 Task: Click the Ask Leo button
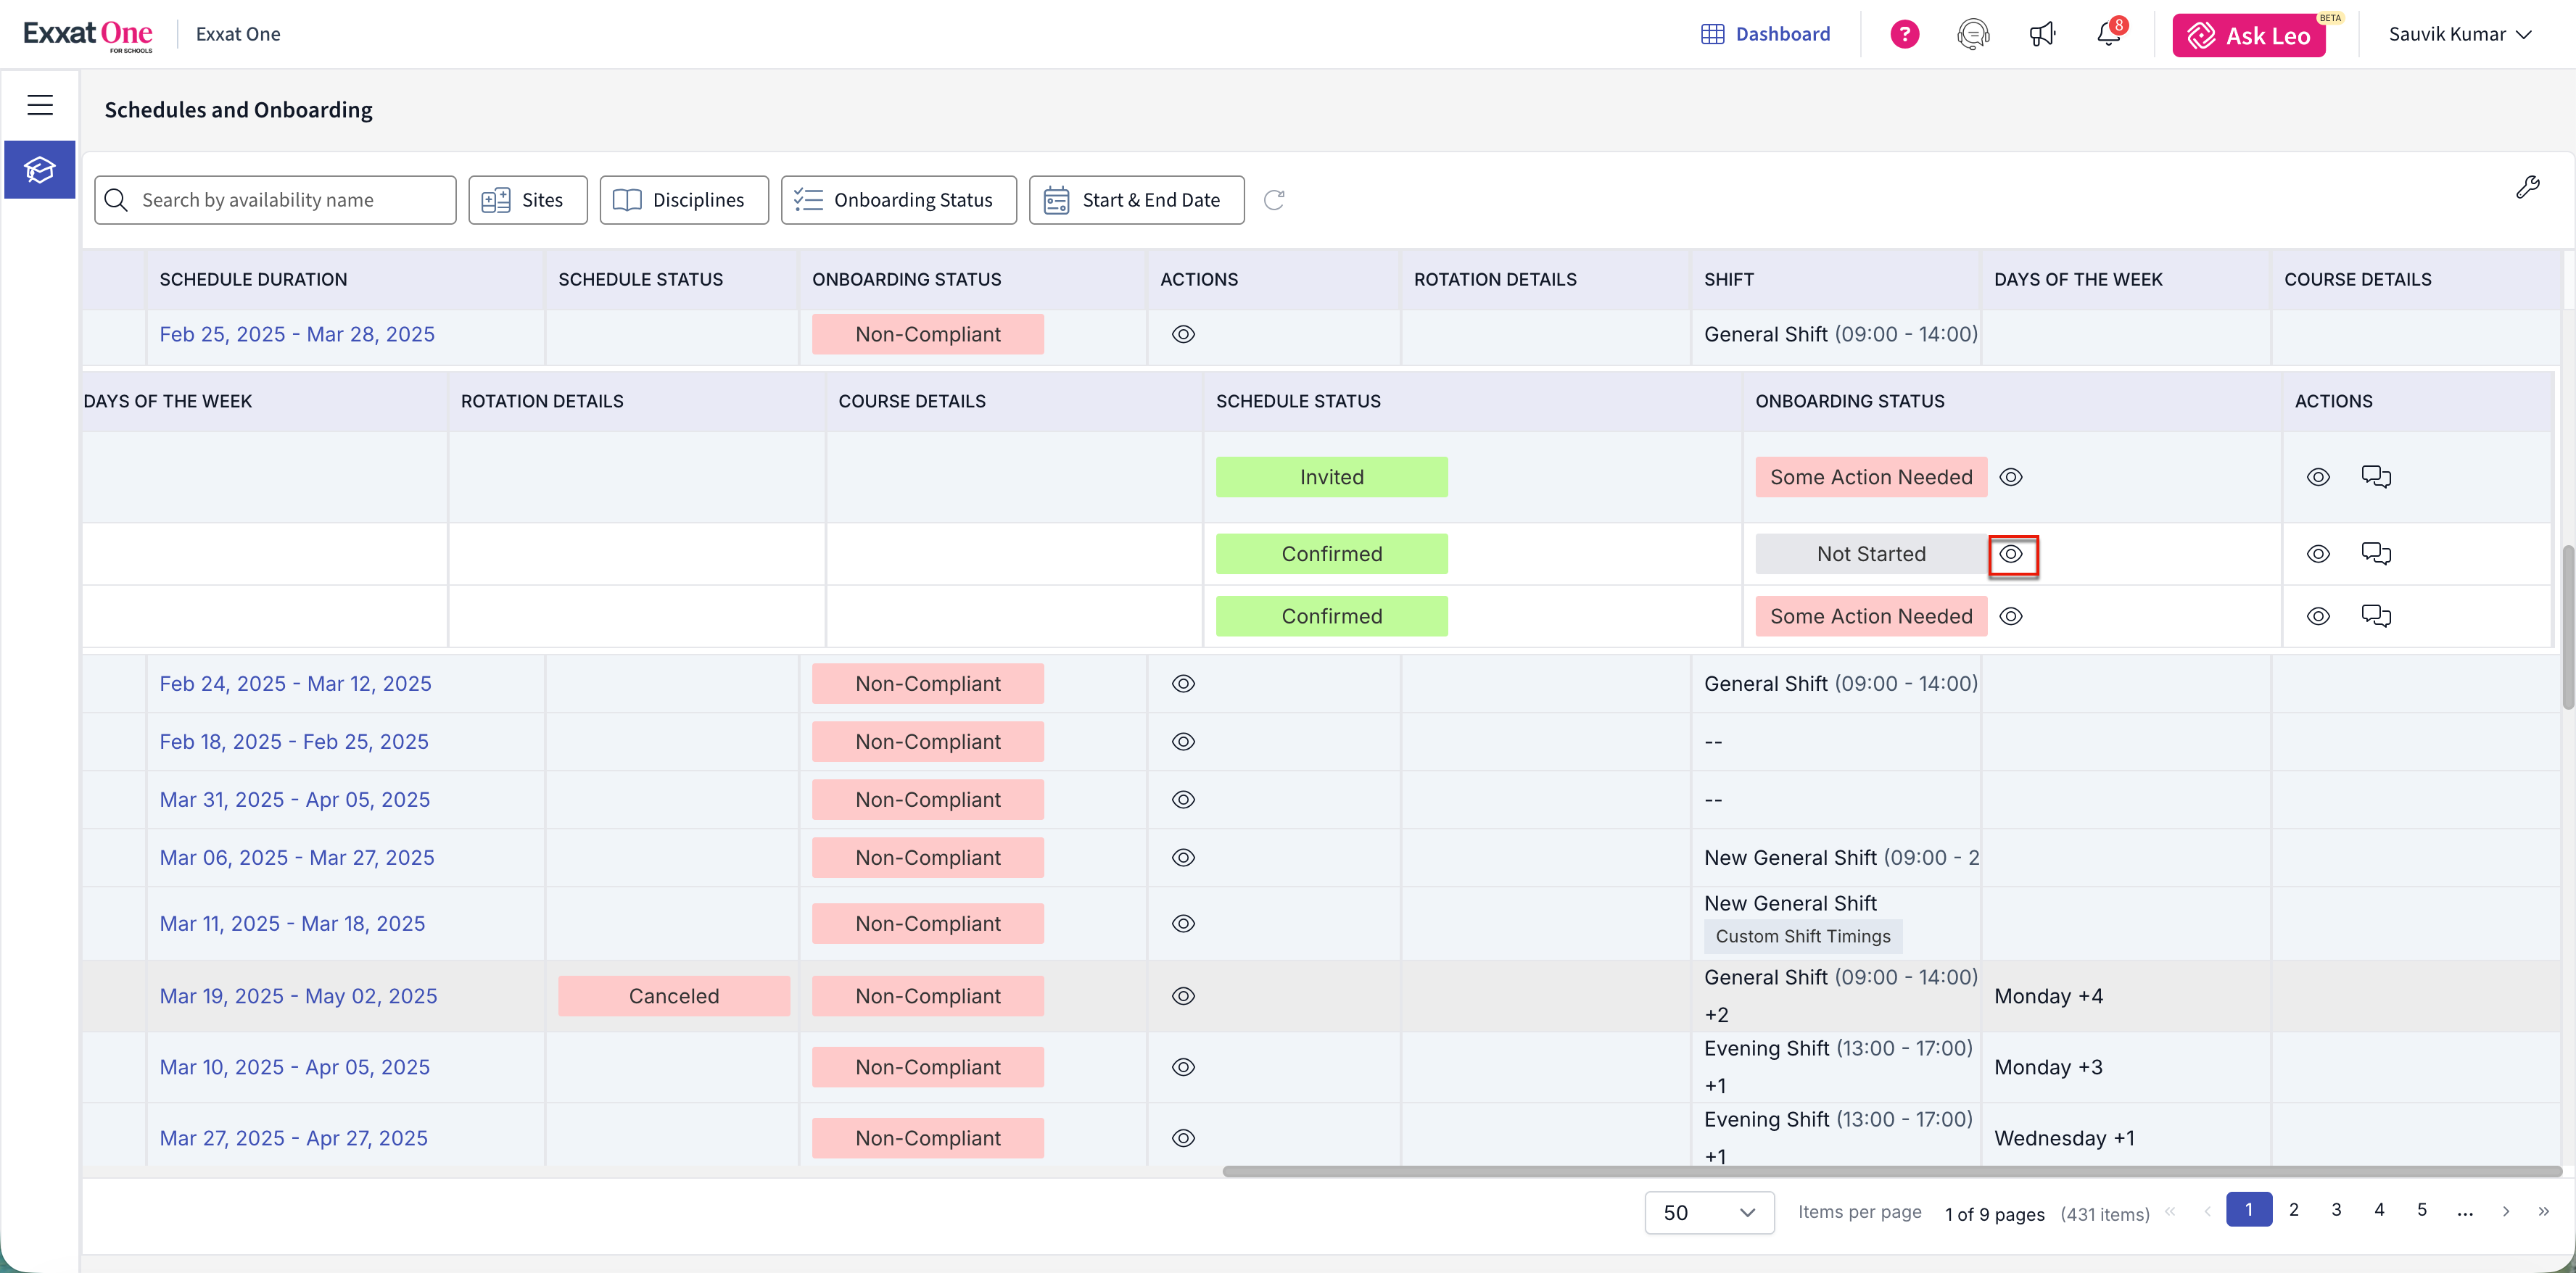[x=2248, y=36]
